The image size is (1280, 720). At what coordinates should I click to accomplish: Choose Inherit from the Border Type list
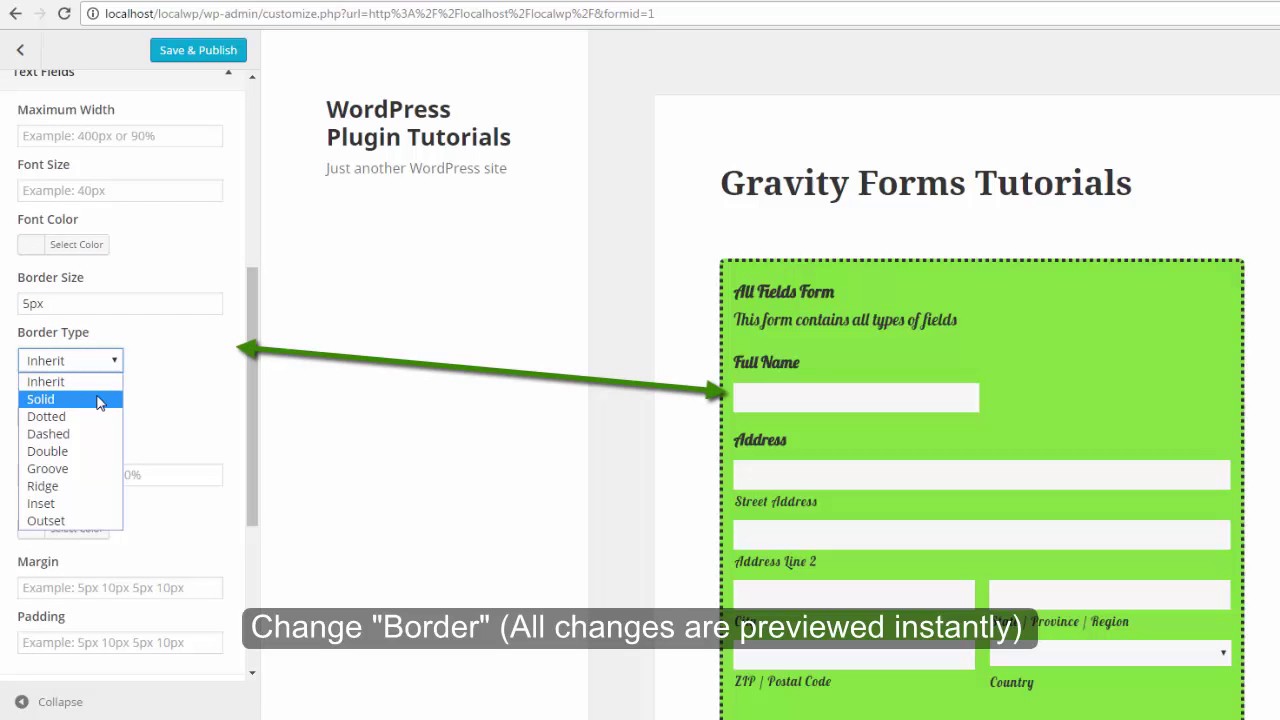coord(70,382)
